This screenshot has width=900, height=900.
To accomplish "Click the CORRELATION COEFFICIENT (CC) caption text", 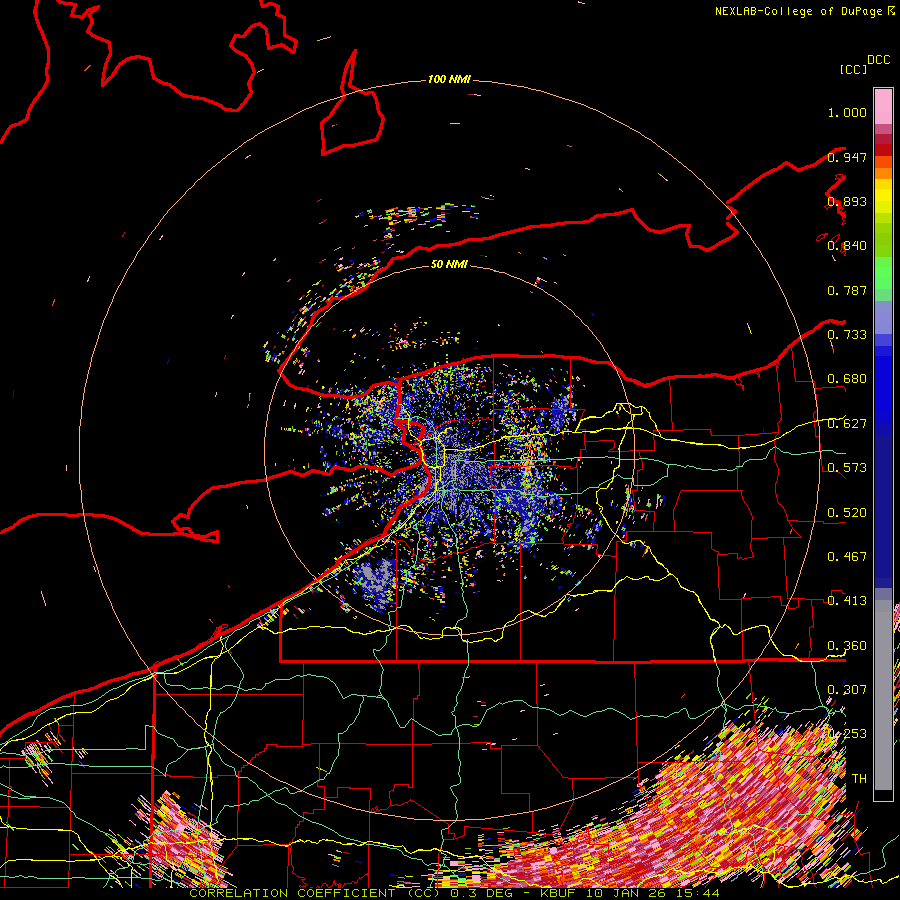I will coord(315,893).
